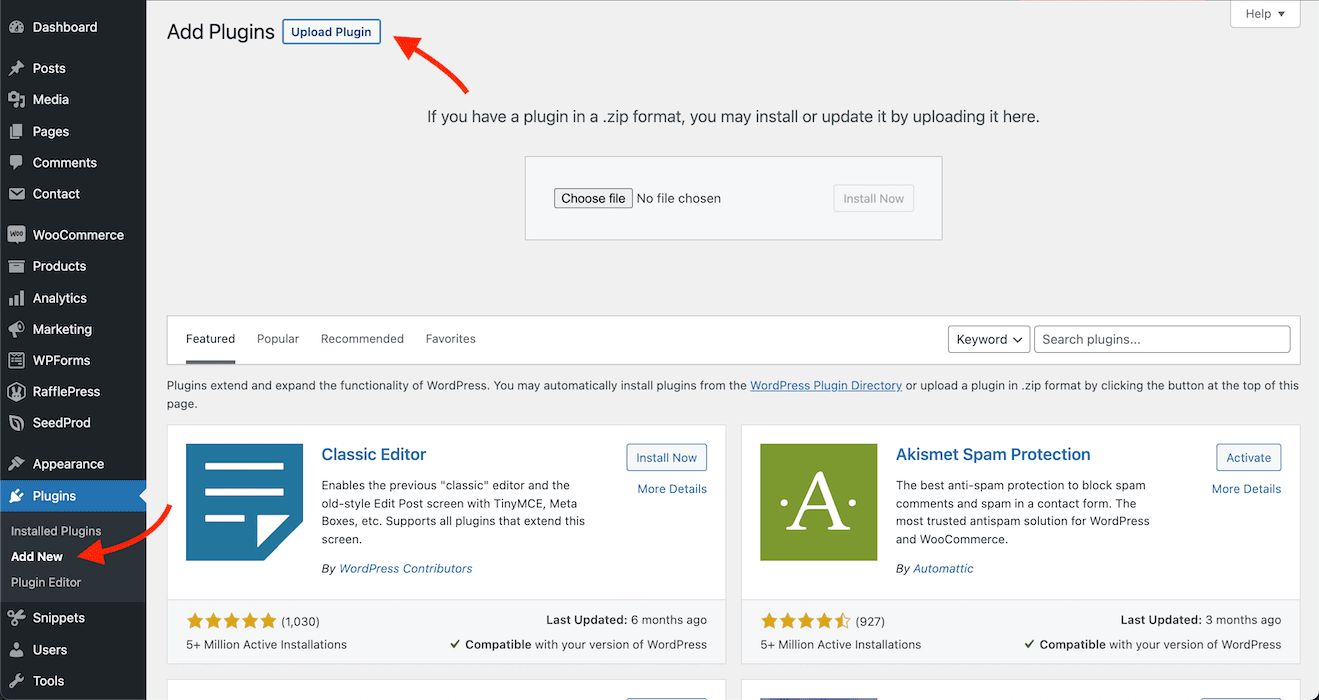Switch to the Recommended tab
Screen dimensions: 1319x700
click(x=362, y=339)
